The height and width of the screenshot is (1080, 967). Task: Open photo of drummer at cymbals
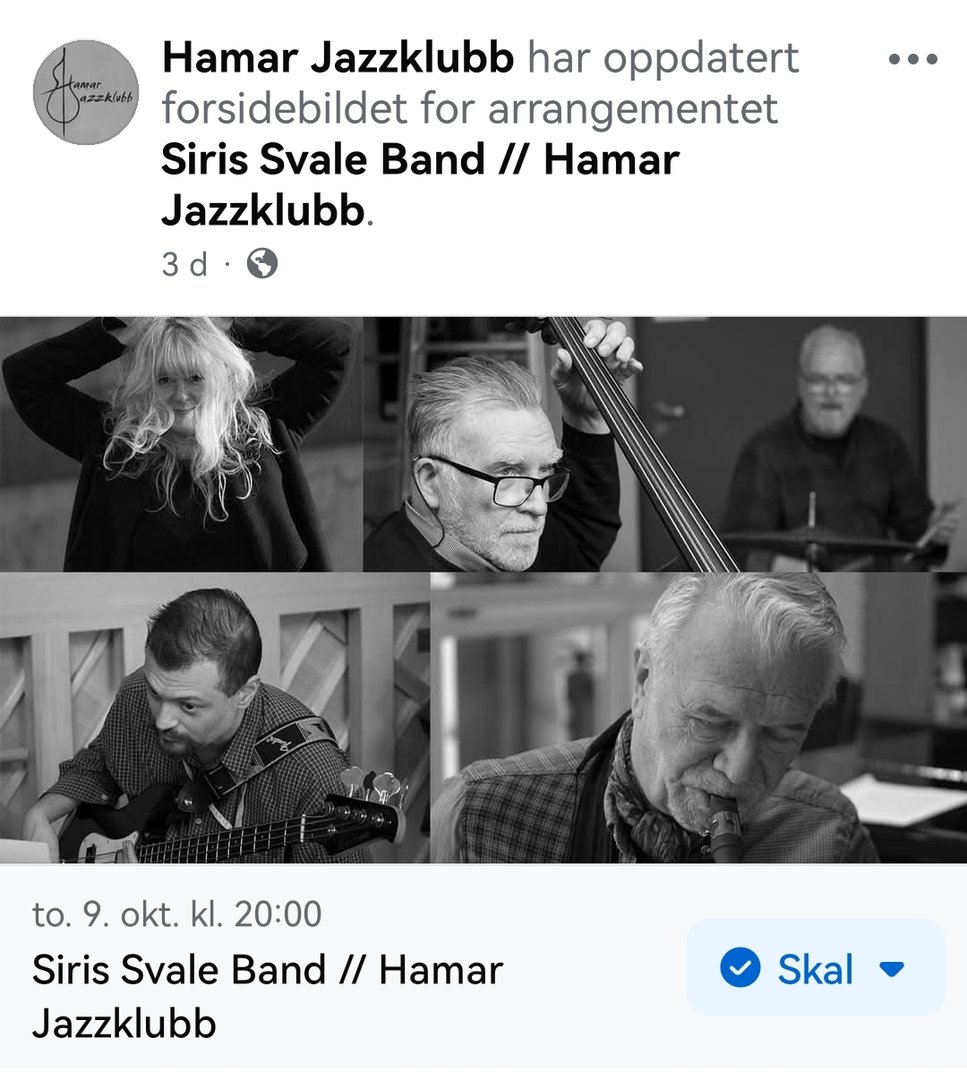[x=802, y=444]
